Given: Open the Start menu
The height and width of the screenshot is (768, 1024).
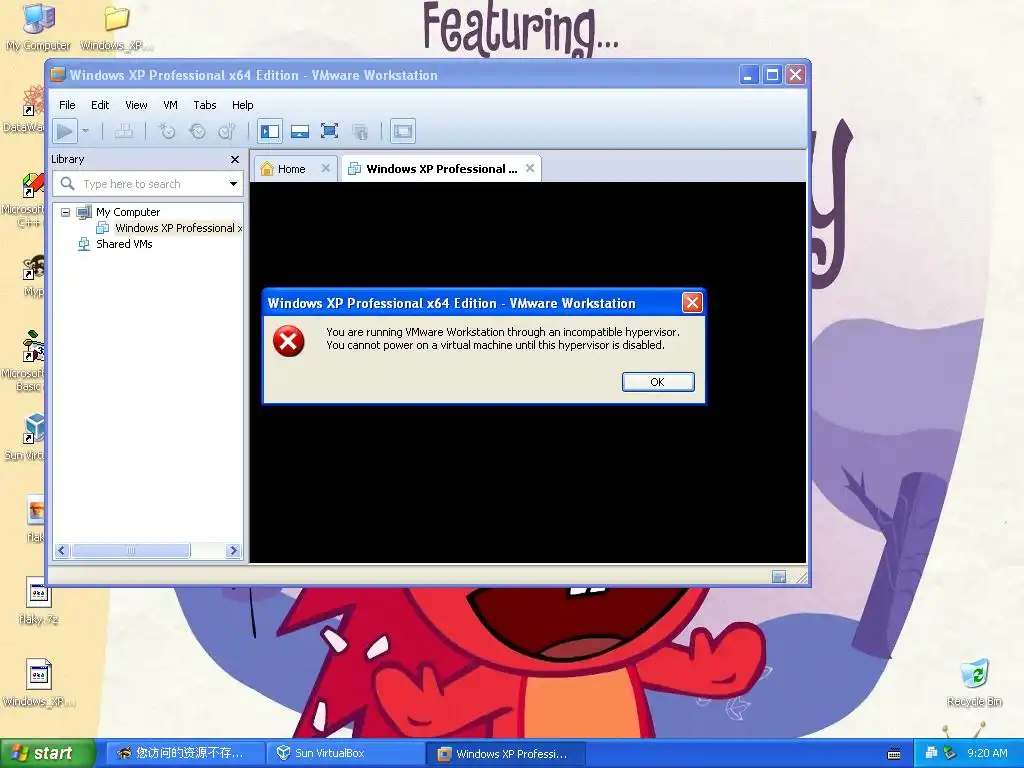Looking at the screenshot, I should pyautogui.click(x=47, y=753).
